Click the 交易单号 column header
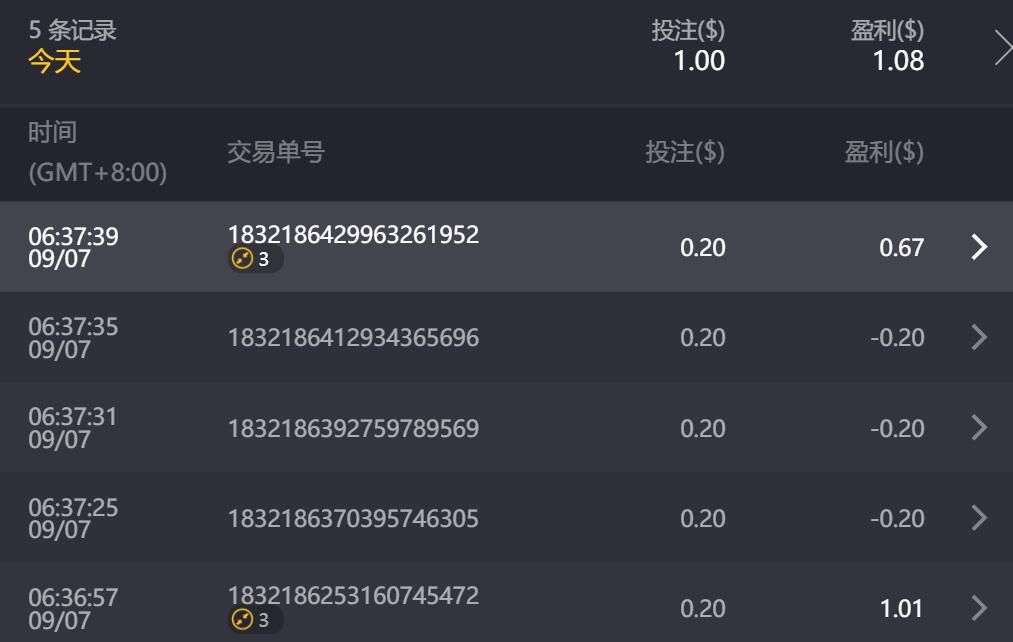1013x642 pixels. coord(276,152)
